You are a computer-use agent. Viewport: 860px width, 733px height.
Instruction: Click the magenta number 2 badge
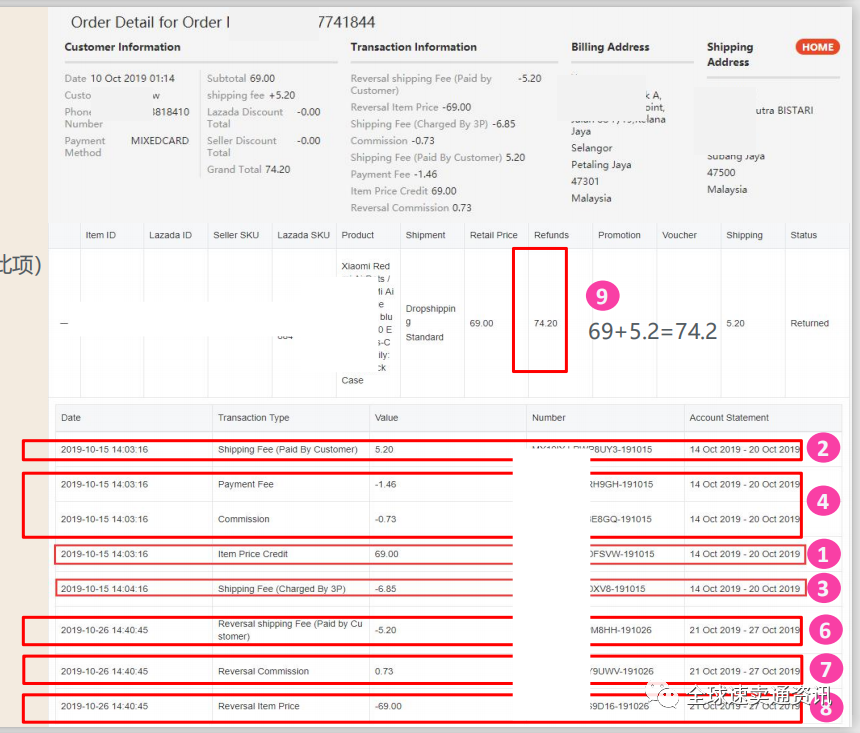(x=822, y=448)
